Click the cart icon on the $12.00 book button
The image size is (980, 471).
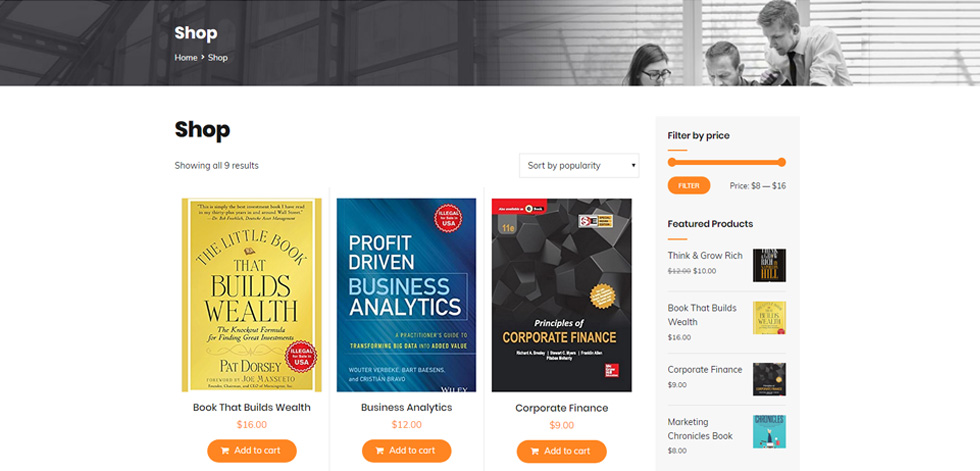coord(380,450)
